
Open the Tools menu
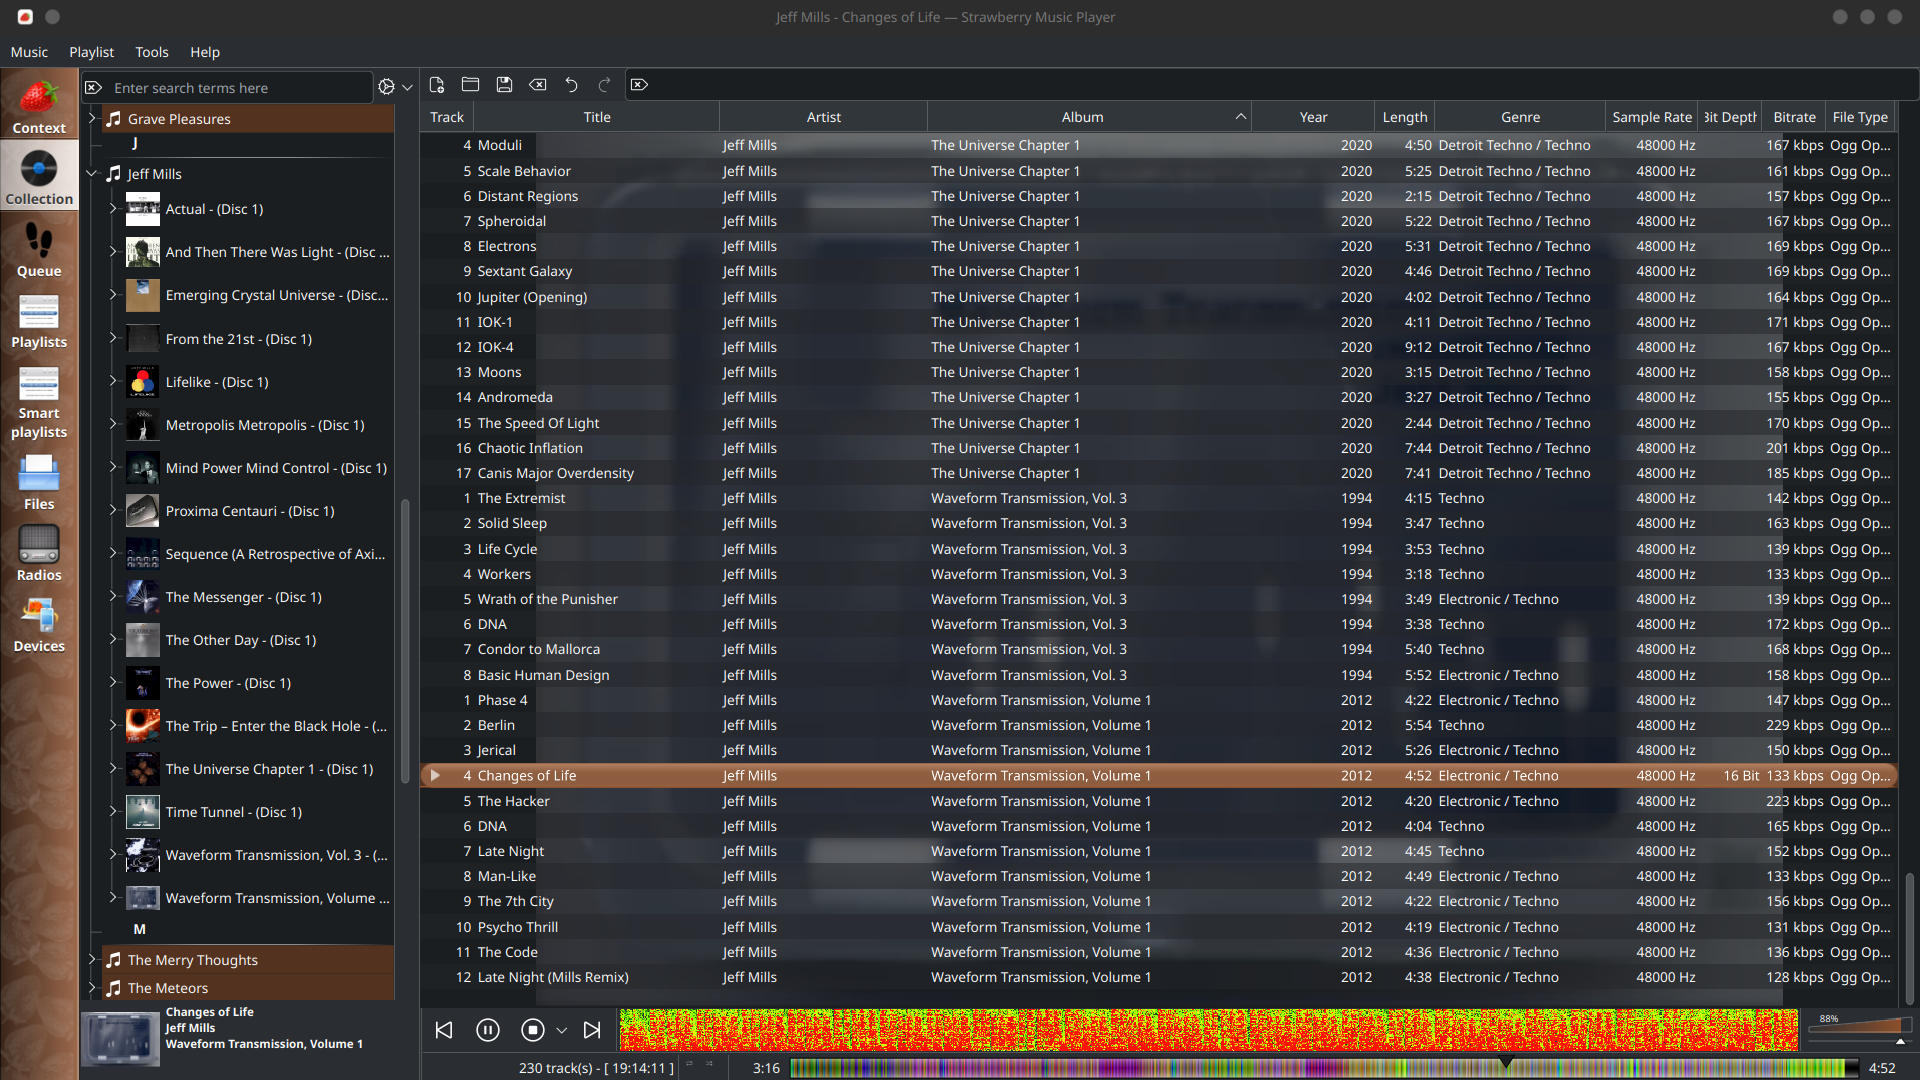152,52
